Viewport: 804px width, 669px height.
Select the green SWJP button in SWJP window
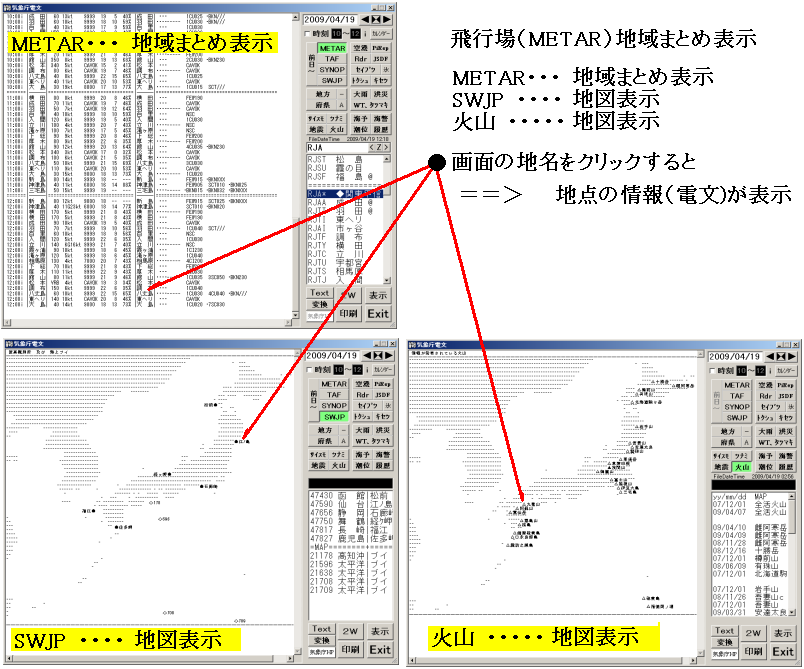(334, 417)
